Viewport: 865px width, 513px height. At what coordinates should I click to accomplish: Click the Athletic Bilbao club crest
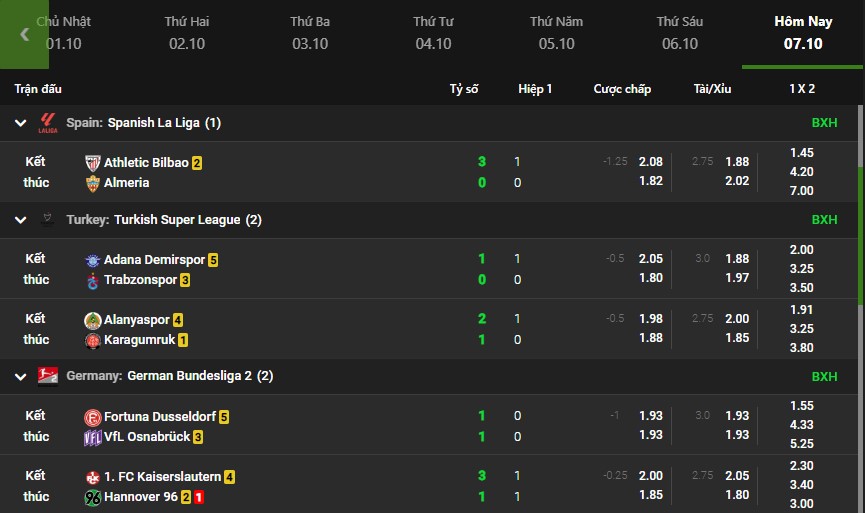[x=93, y=162]
